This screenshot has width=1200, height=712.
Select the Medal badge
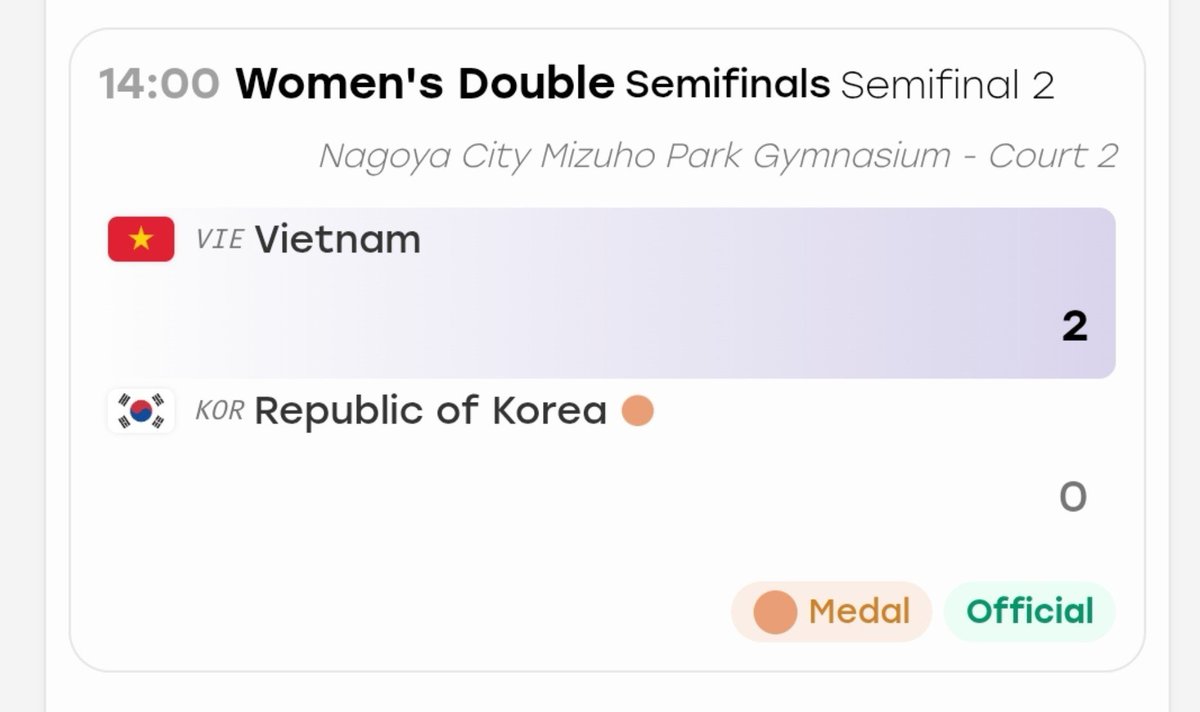832,612
